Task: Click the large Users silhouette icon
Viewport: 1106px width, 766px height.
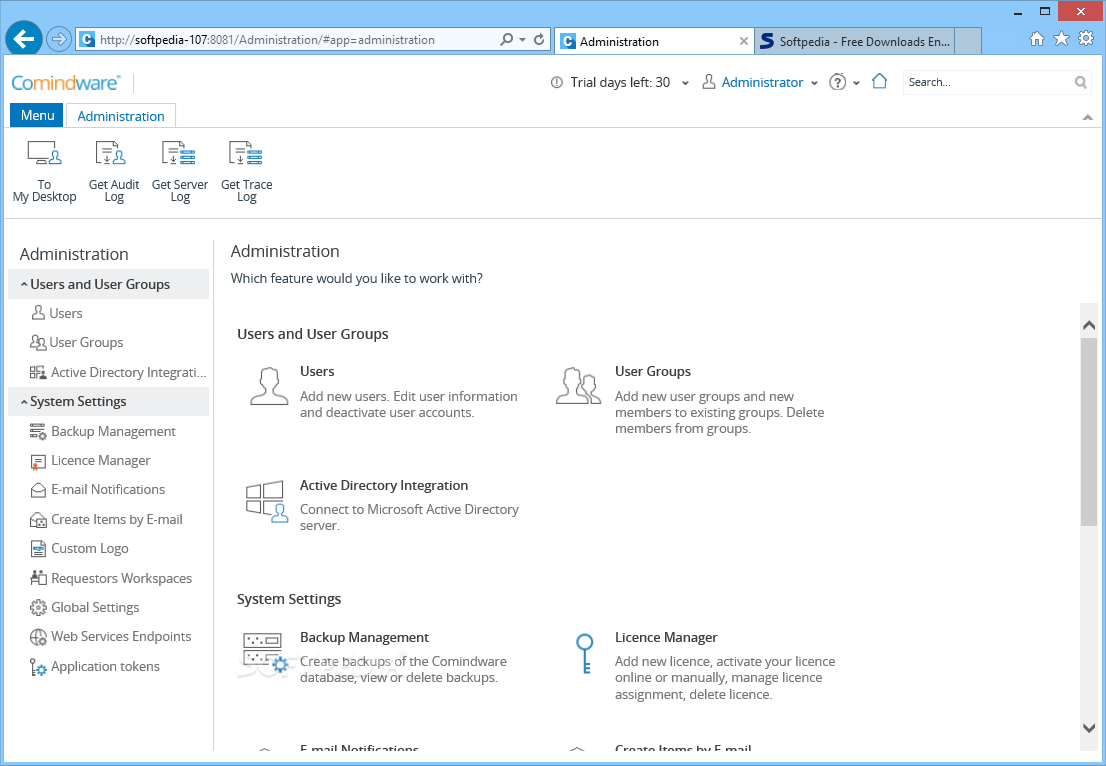Action: (269, 386)
